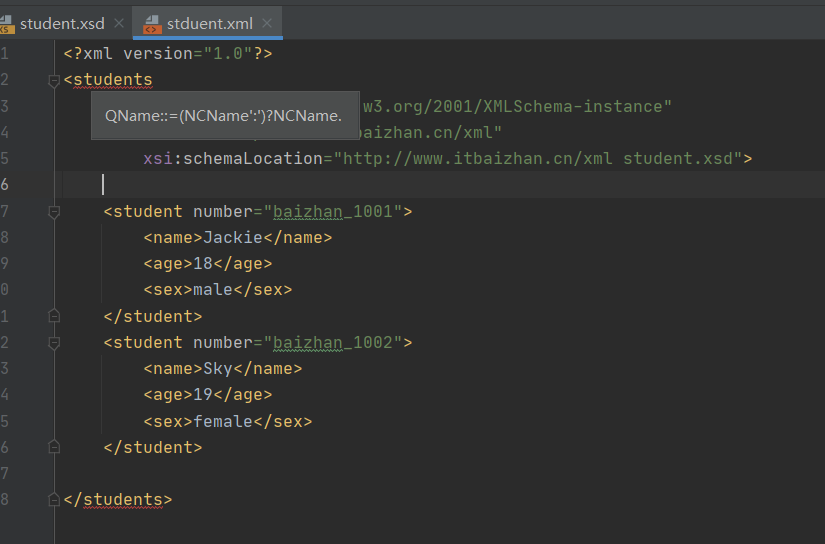
Task: Click the age element with value 19
Action: (208, 395)
